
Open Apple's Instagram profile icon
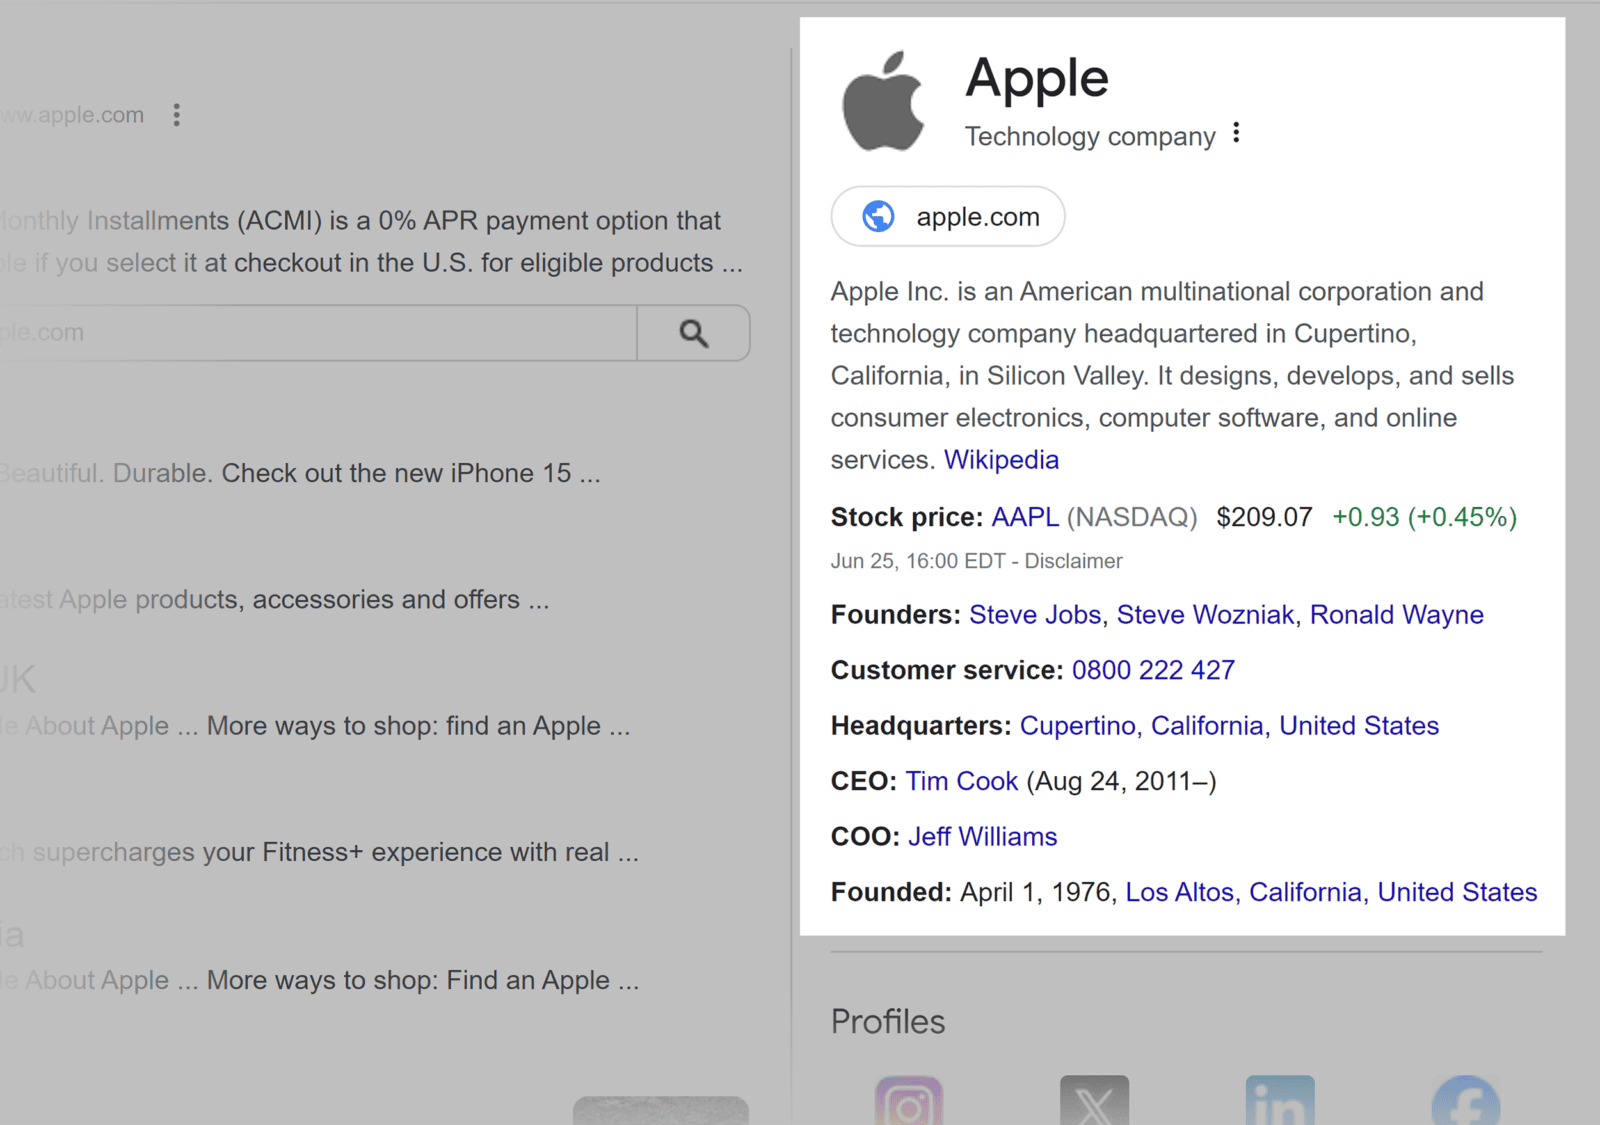click(908, 1105)
